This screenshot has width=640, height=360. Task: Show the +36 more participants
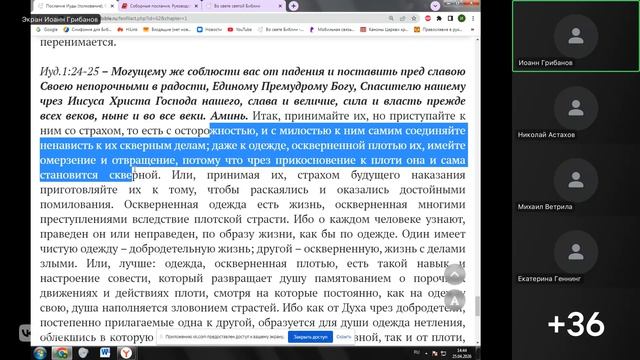(576, 324)
